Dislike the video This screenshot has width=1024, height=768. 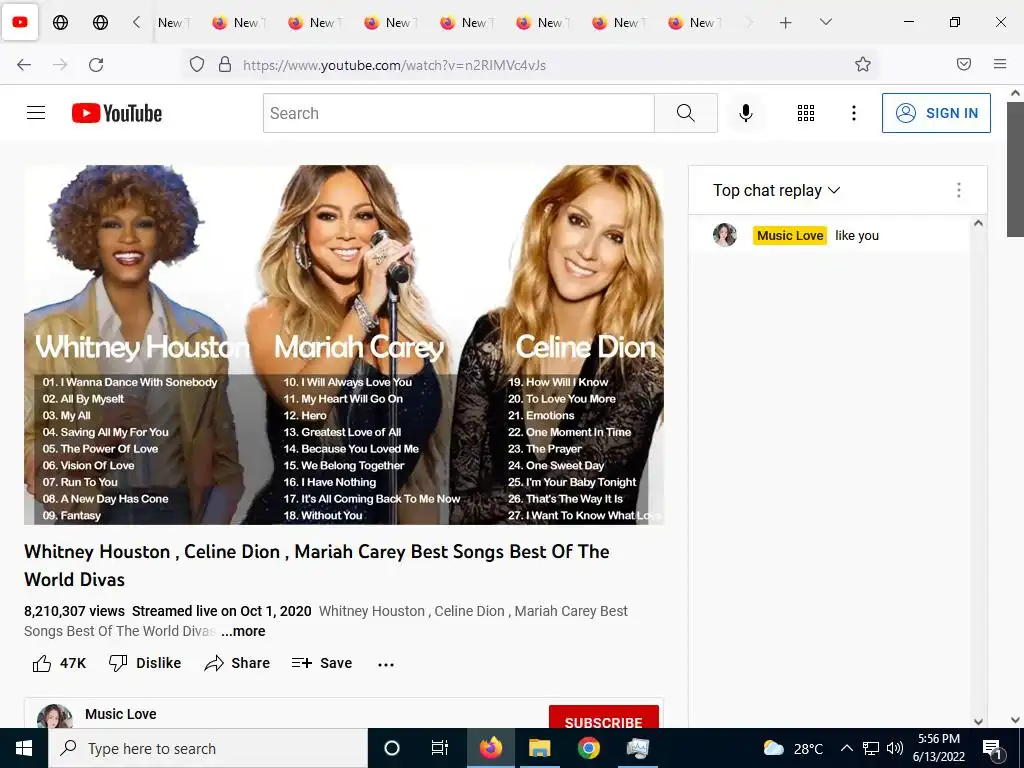(145, 664)
